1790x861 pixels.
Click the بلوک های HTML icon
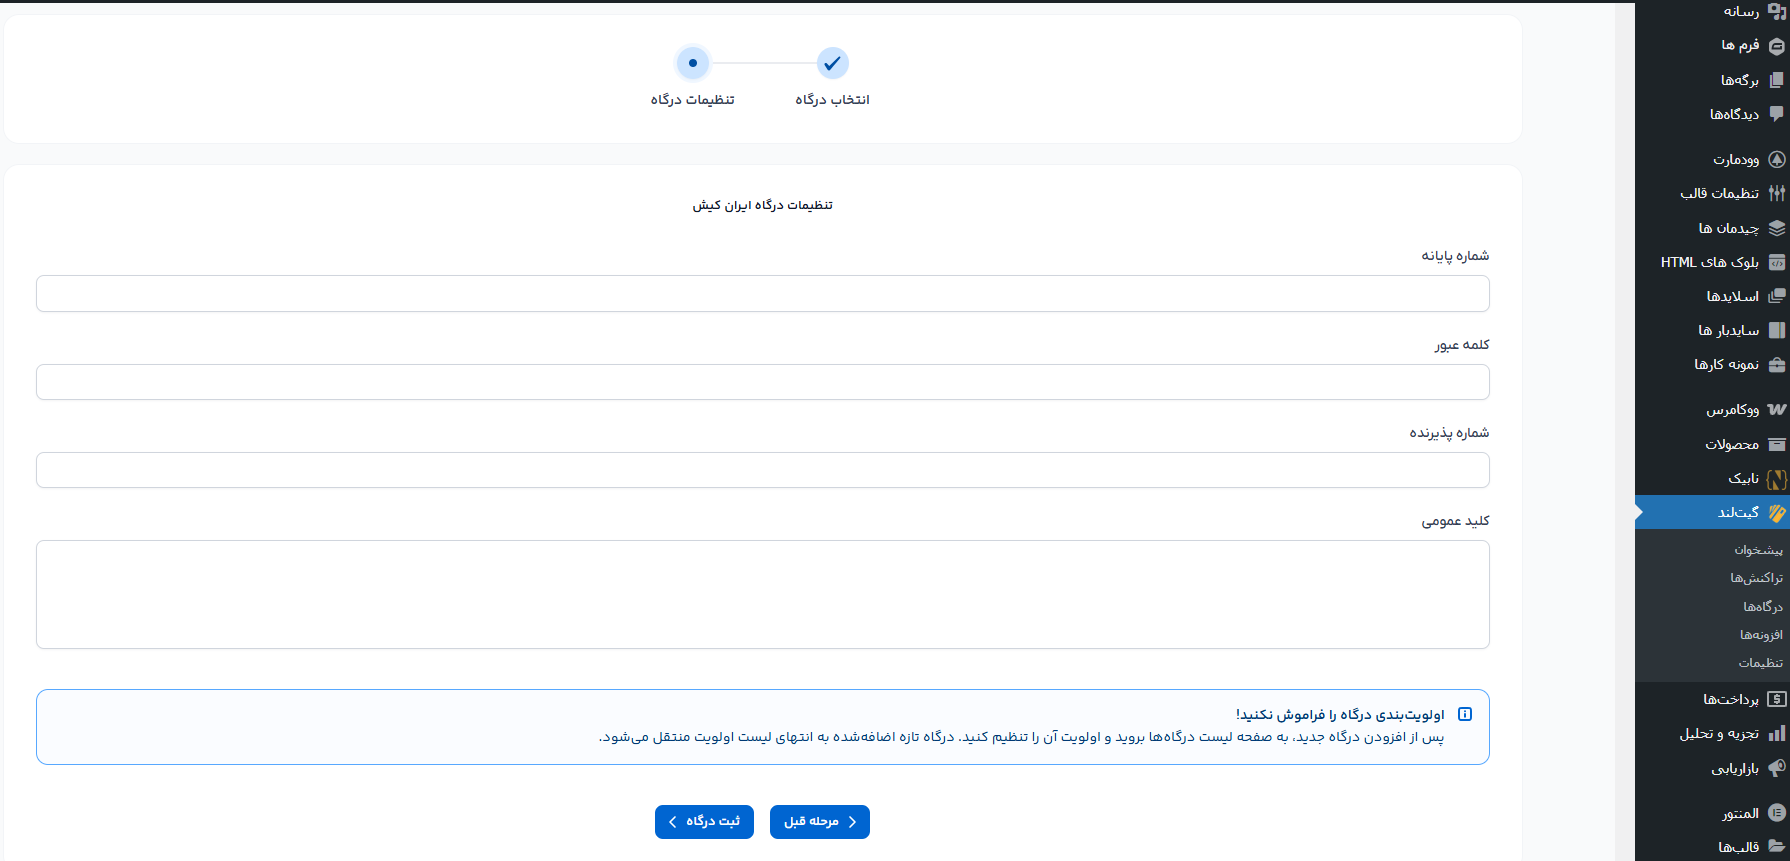click(x=1776, y=262)
